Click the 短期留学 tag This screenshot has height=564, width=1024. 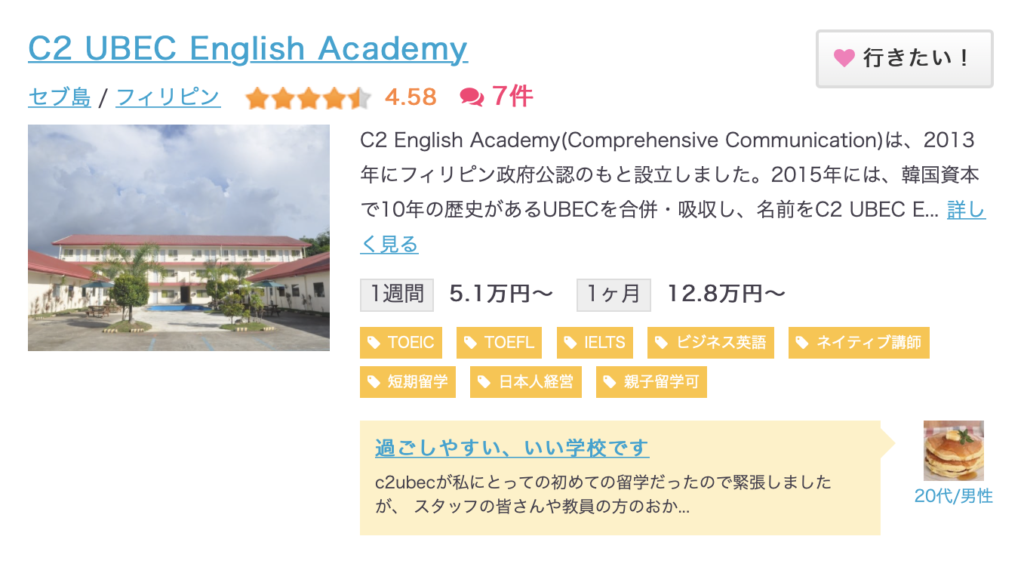click(408, 382)
